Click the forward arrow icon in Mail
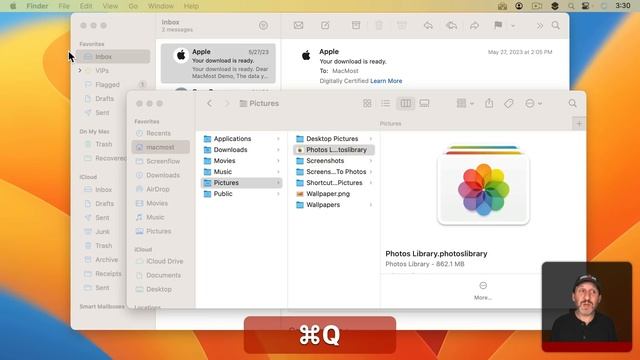Viewport: 640px width, 360px height. click(x=474, y=25)
